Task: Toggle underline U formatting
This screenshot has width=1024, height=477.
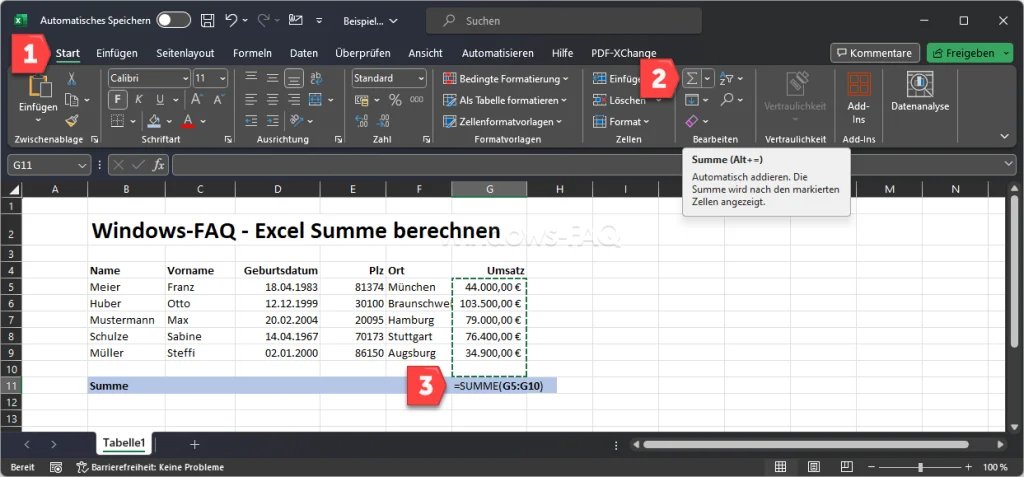Action: point(159,100)
